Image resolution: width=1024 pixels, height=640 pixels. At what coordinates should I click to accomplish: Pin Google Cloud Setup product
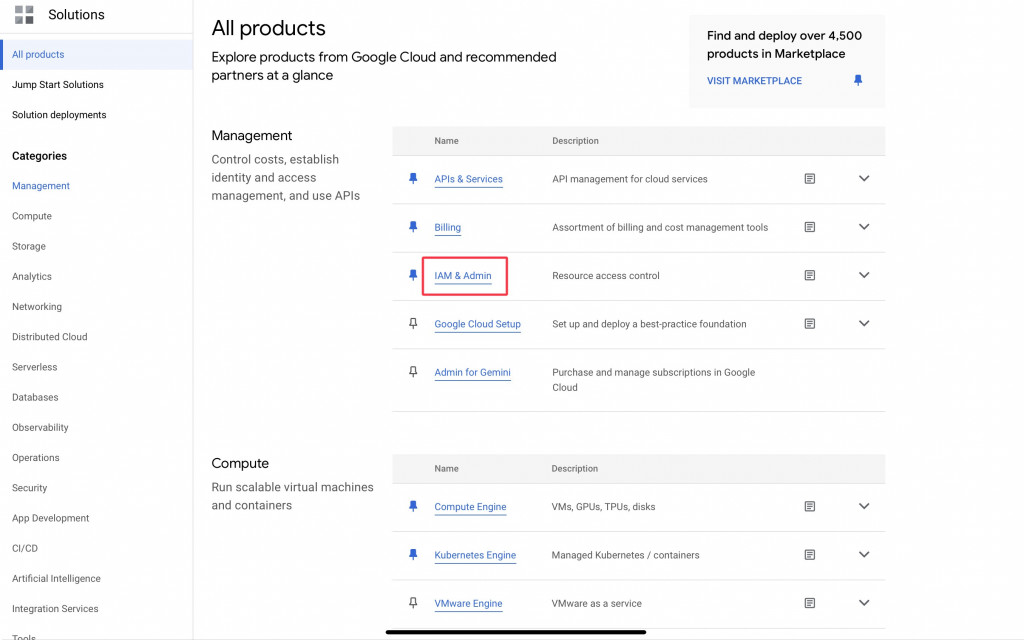point(413,324)
